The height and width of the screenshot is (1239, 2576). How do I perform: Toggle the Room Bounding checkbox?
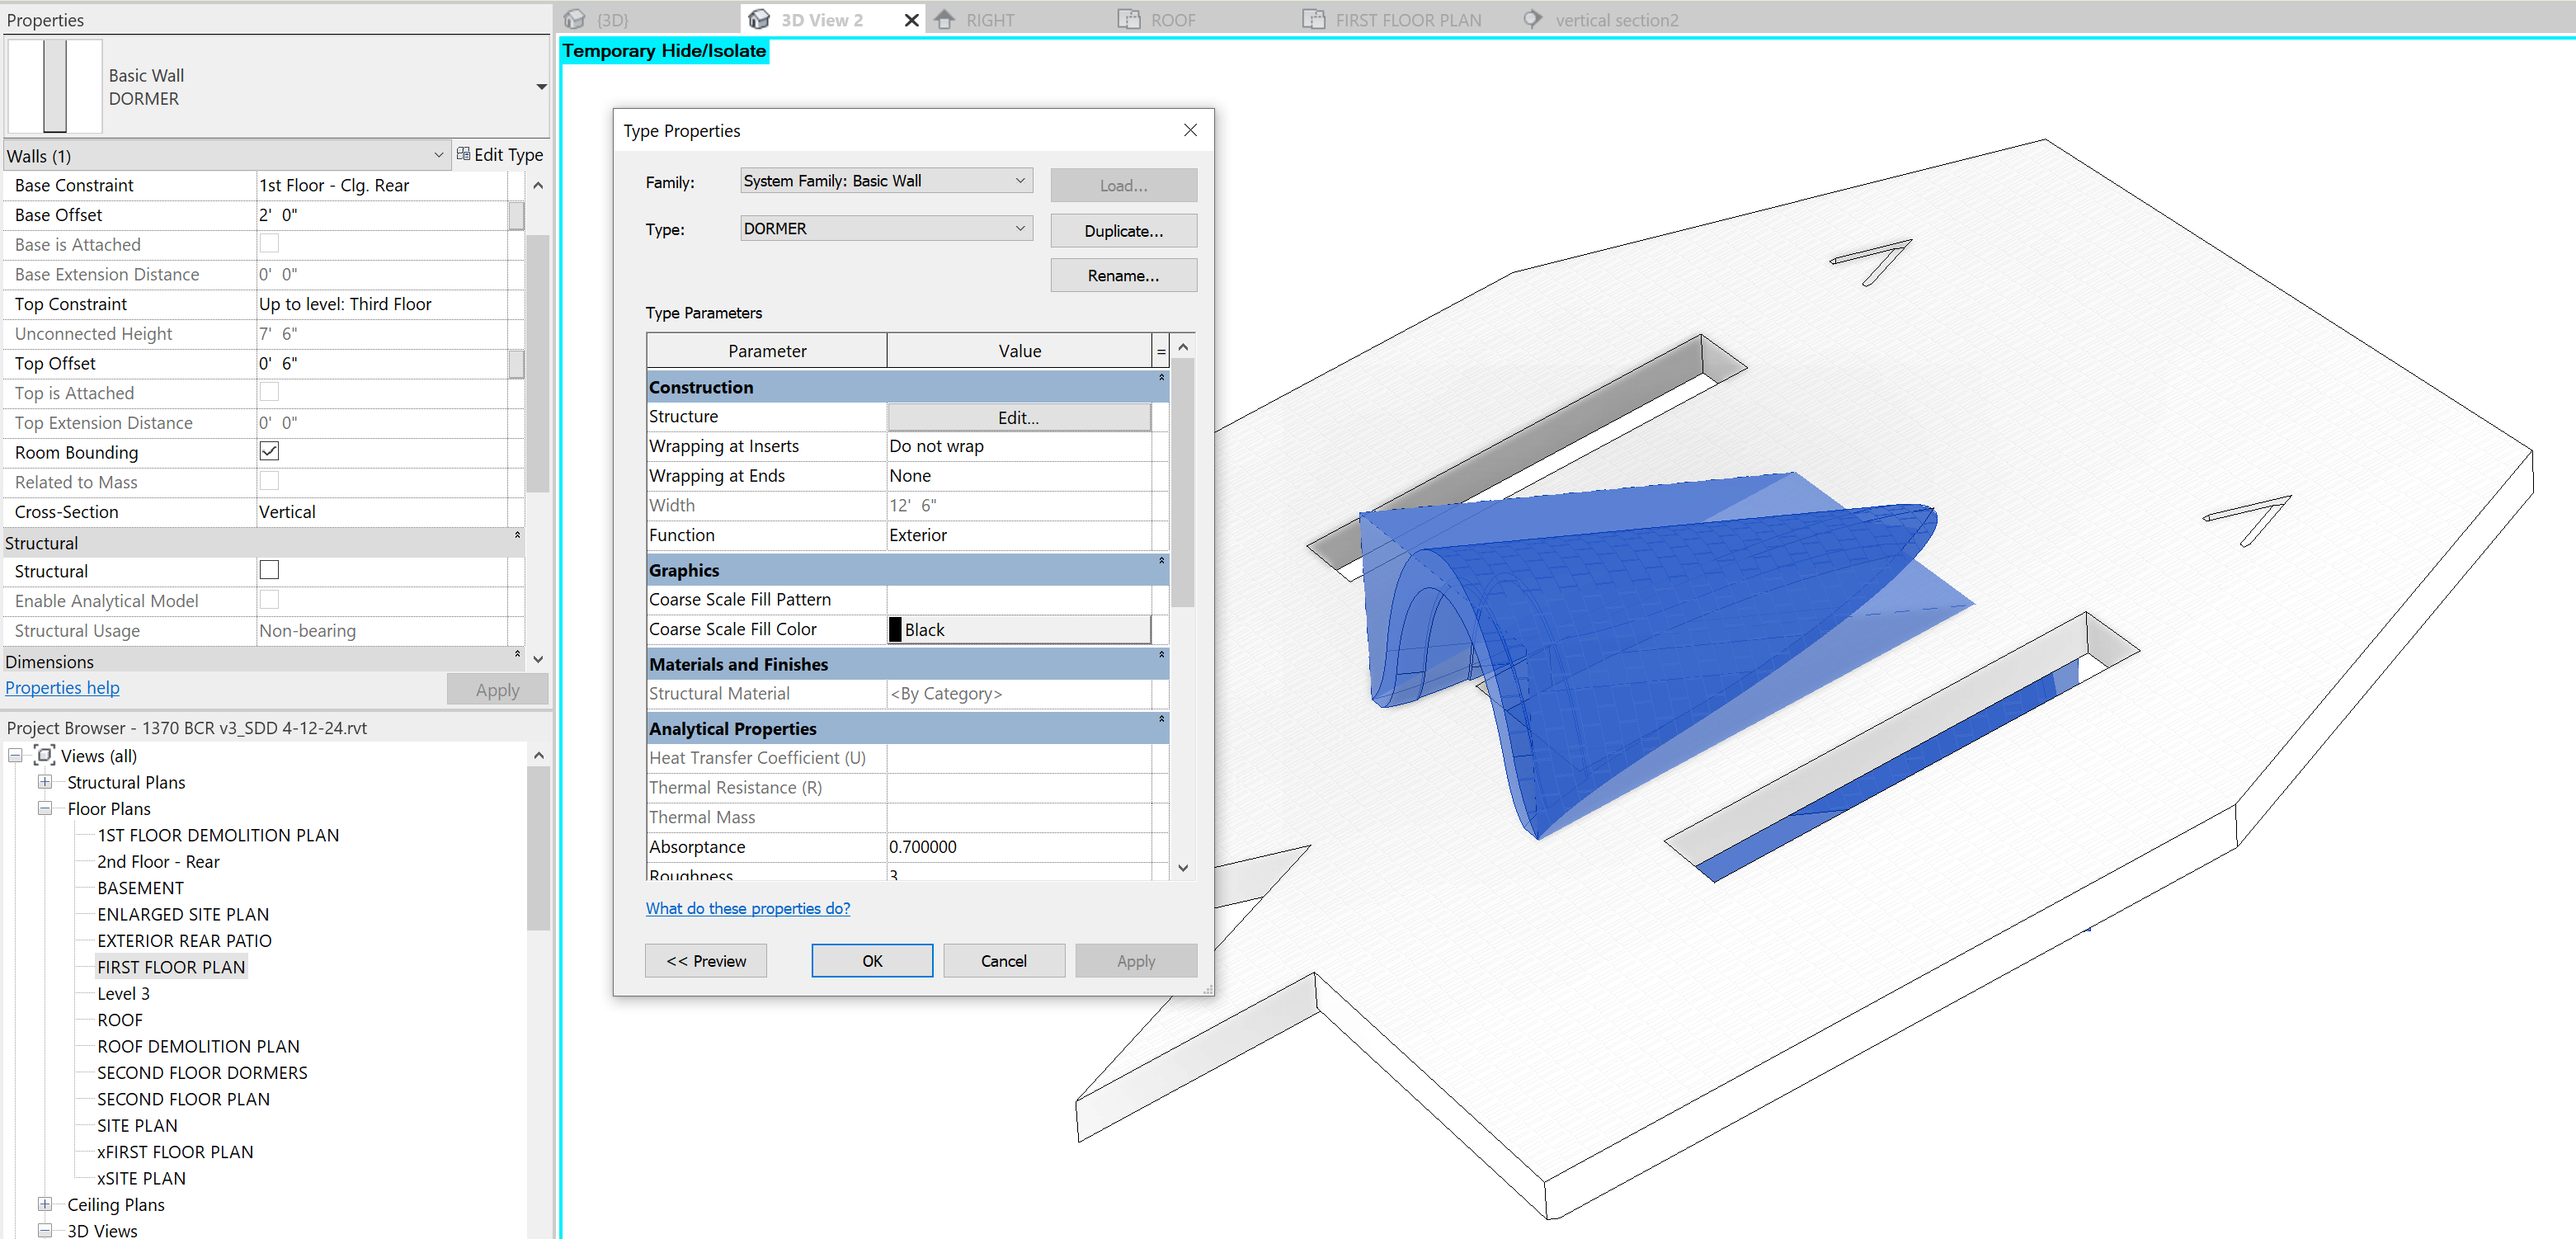tap(268, 451)
